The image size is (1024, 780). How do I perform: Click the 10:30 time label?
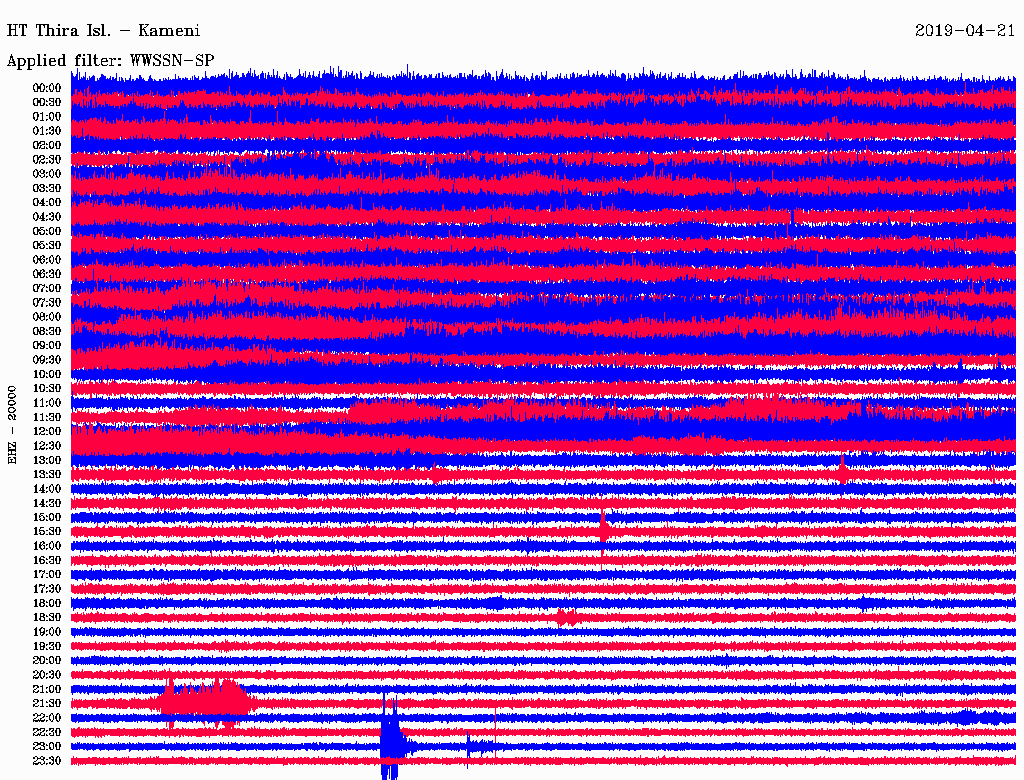point(47,389)
